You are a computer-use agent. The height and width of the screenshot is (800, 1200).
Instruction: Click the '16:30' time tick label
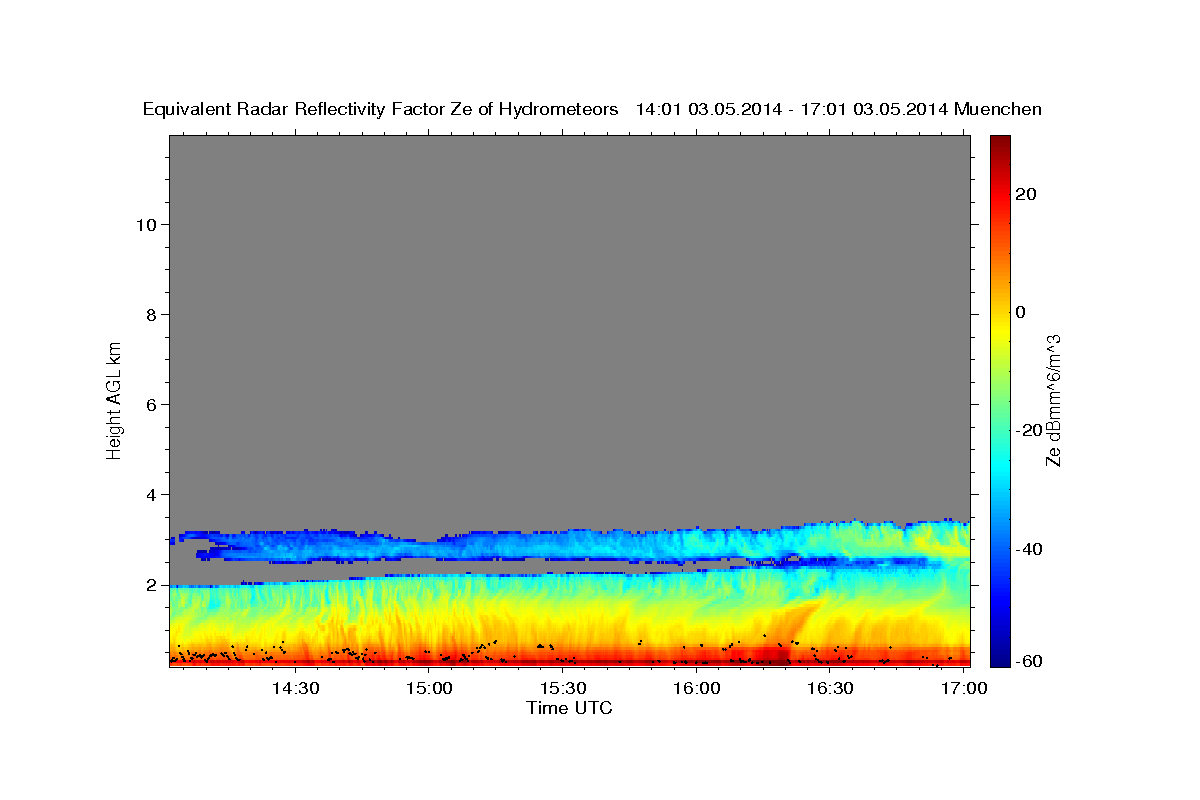coord(830,689)
